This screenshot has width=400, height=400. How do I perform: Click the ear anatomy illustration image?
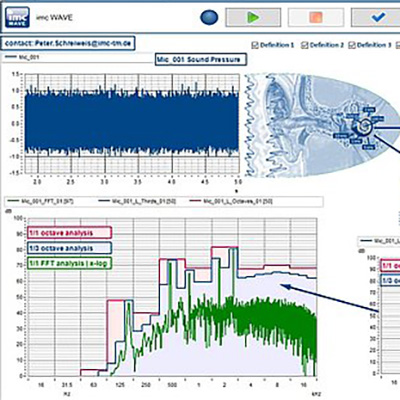[x=322, y=125]
